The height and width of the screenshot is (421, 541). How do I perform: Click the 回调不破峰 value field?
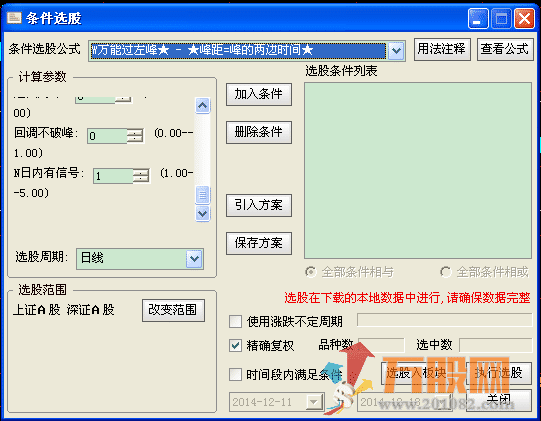point(107,136)
